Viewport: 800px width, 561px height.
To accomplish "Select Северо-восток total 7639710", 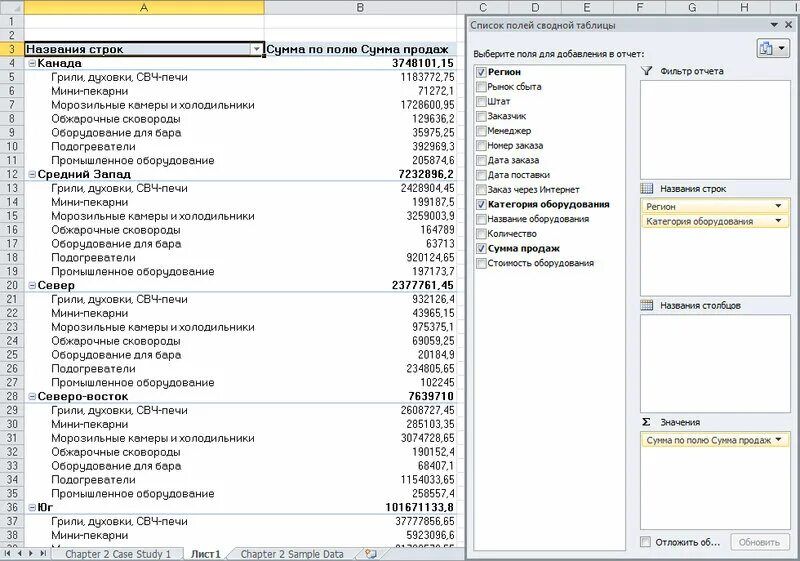I will pyautogui.click(x=360, y=397).
